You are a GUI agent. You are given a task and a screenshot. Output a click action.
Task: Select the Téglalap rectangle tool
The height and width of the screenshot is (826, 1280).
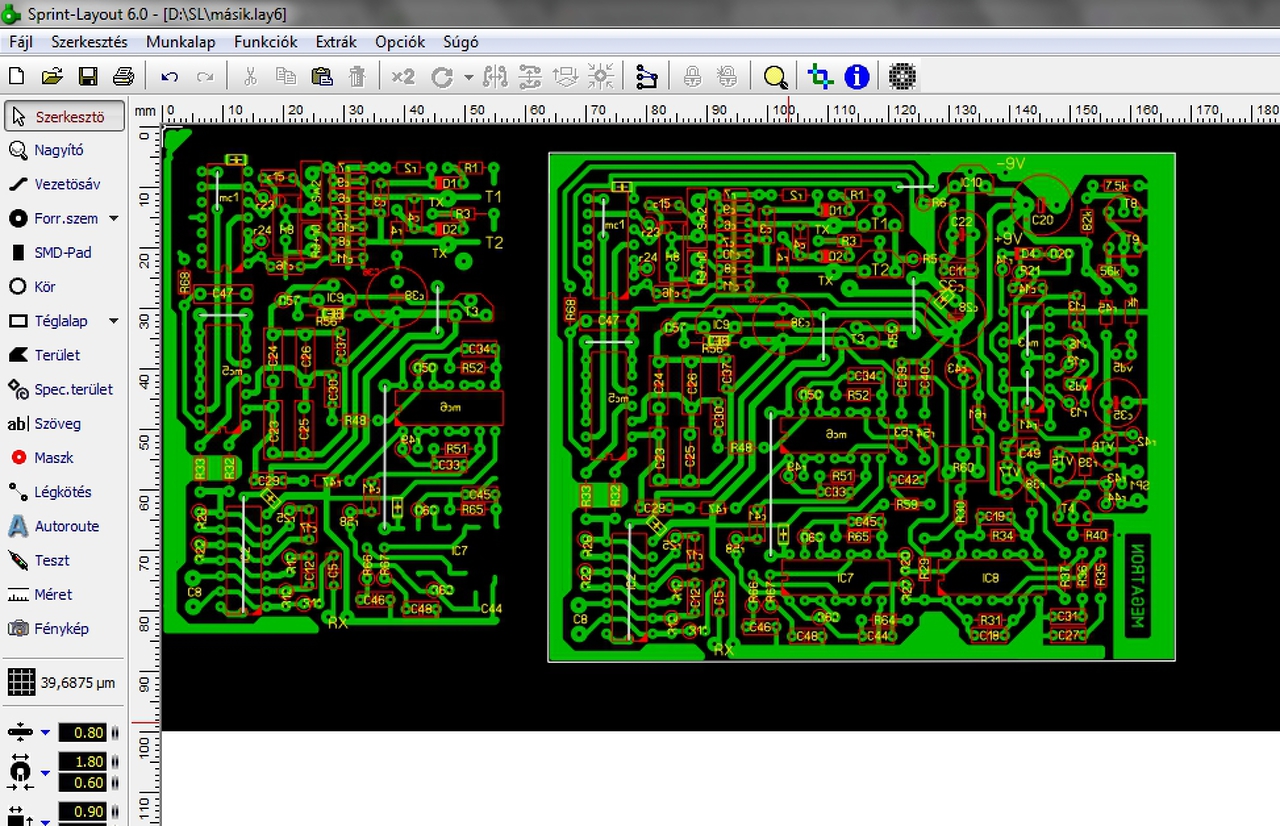(54, 321)
